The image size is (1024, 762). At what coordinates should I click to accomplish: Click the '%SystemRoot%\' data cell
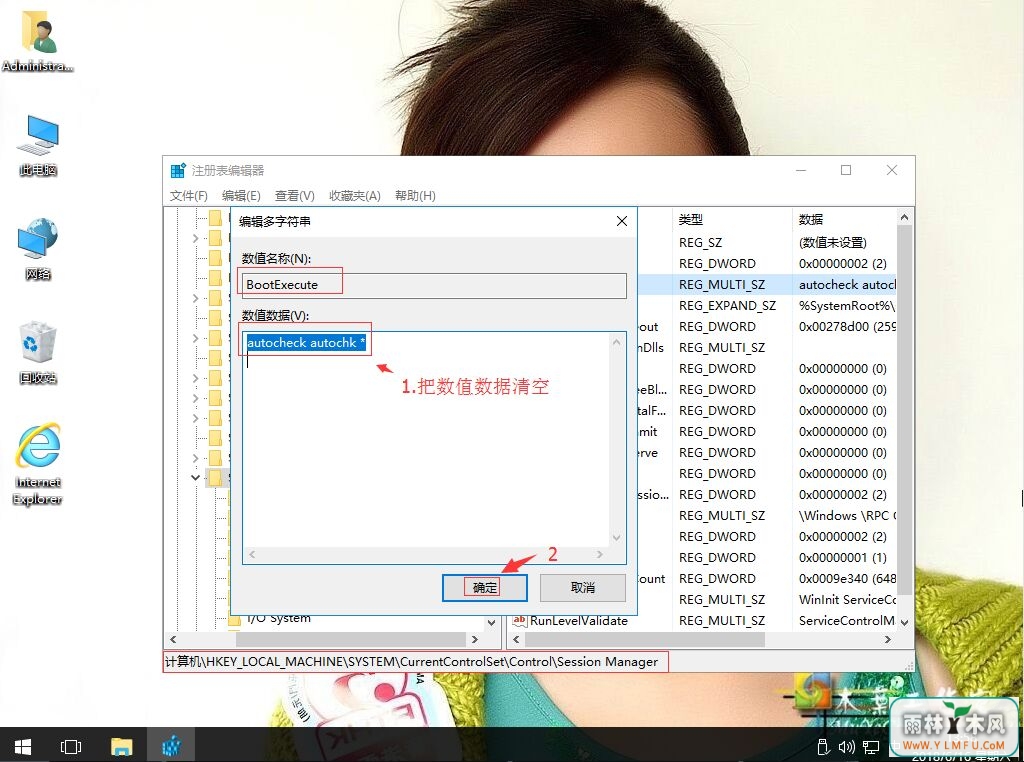point(847,306)
